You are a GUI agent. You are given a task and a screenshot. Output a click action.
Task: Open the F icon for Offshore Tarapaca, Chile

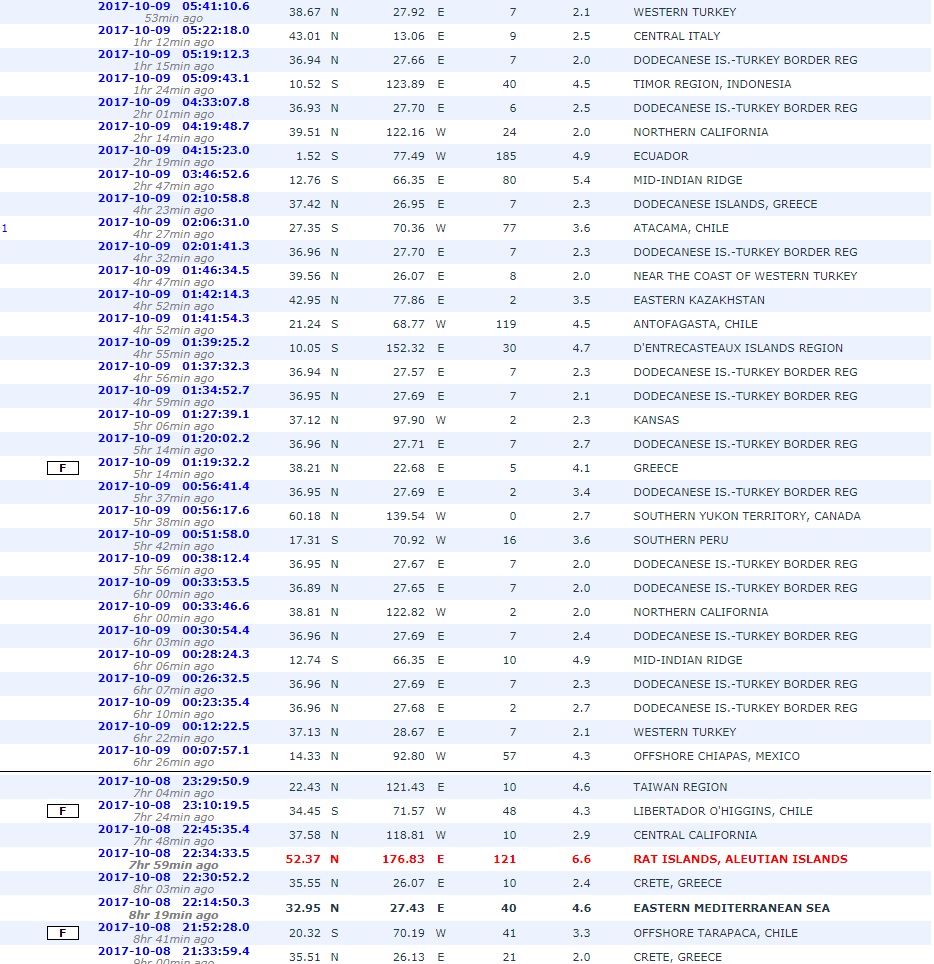[63, 933]
